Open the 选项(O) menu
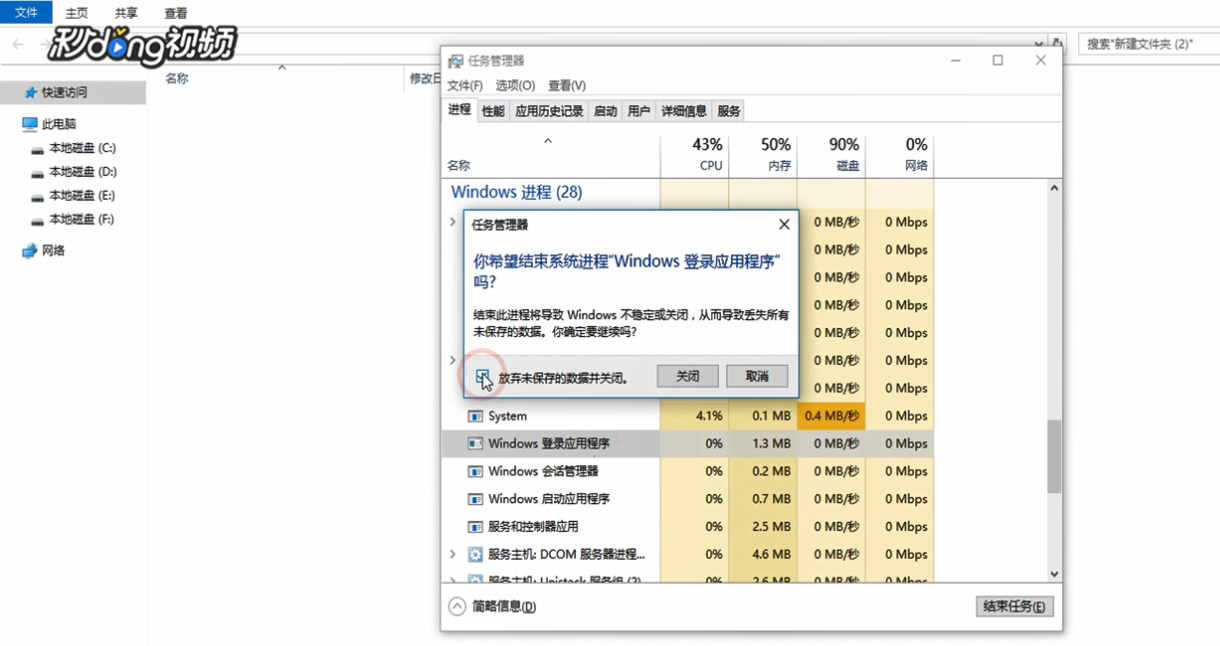1220x646 pixels. pos(513,85)
